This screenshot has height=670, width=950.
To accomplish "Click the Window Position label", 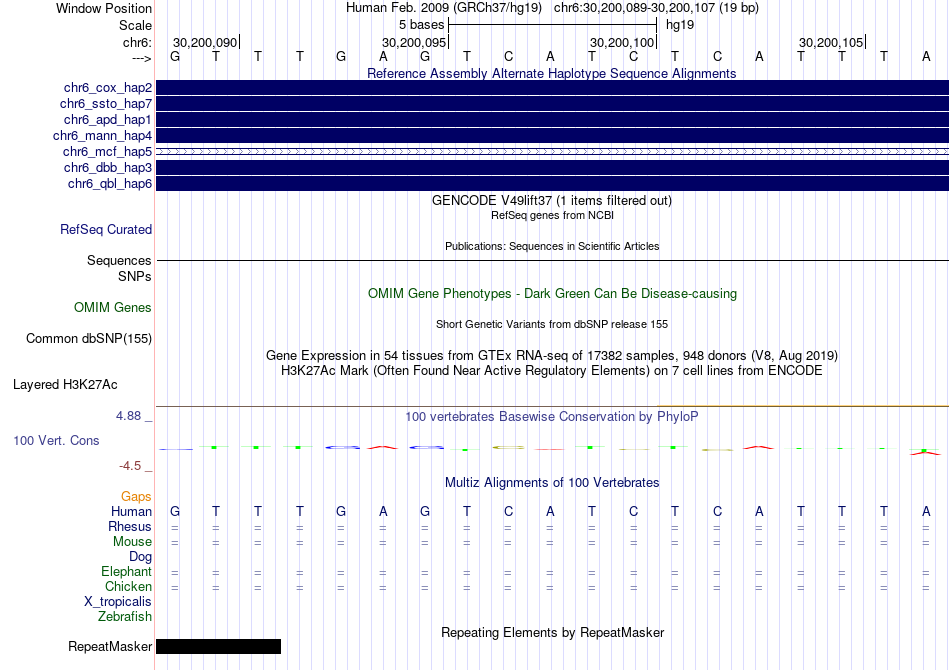I will point(104,8).
